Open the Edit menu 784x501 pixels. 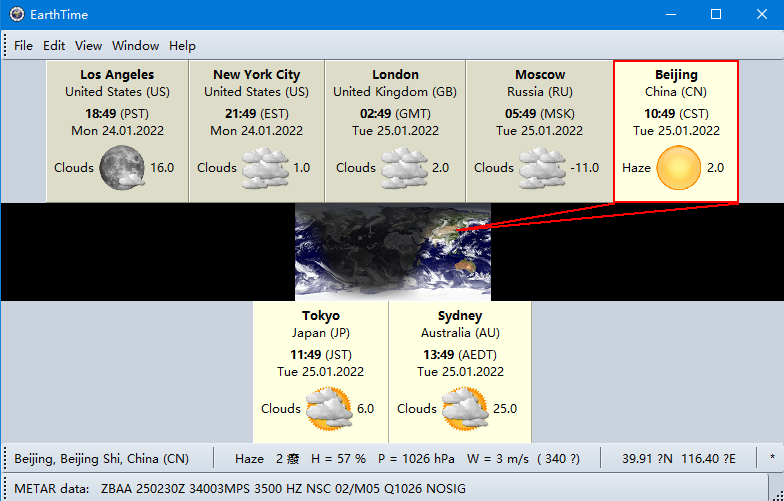tap(54, 46)
